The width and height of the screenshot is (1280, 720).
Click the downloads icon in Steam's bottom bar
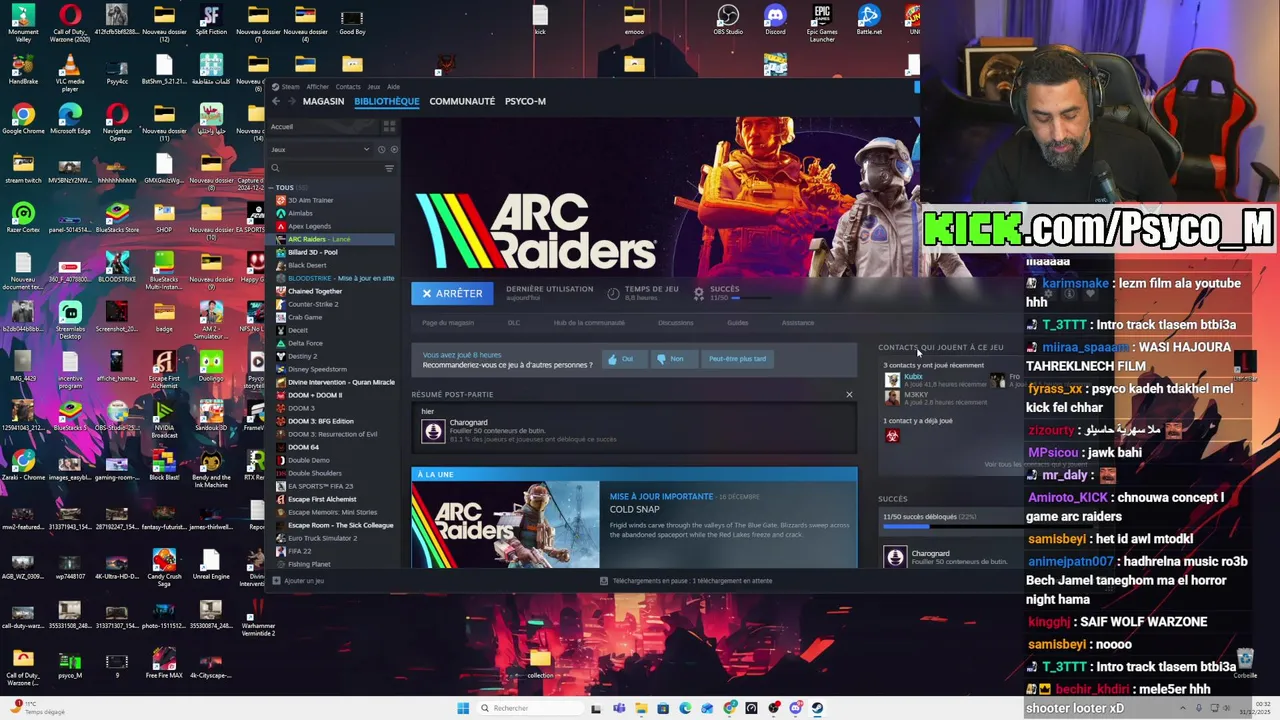[x=604, y=581]
